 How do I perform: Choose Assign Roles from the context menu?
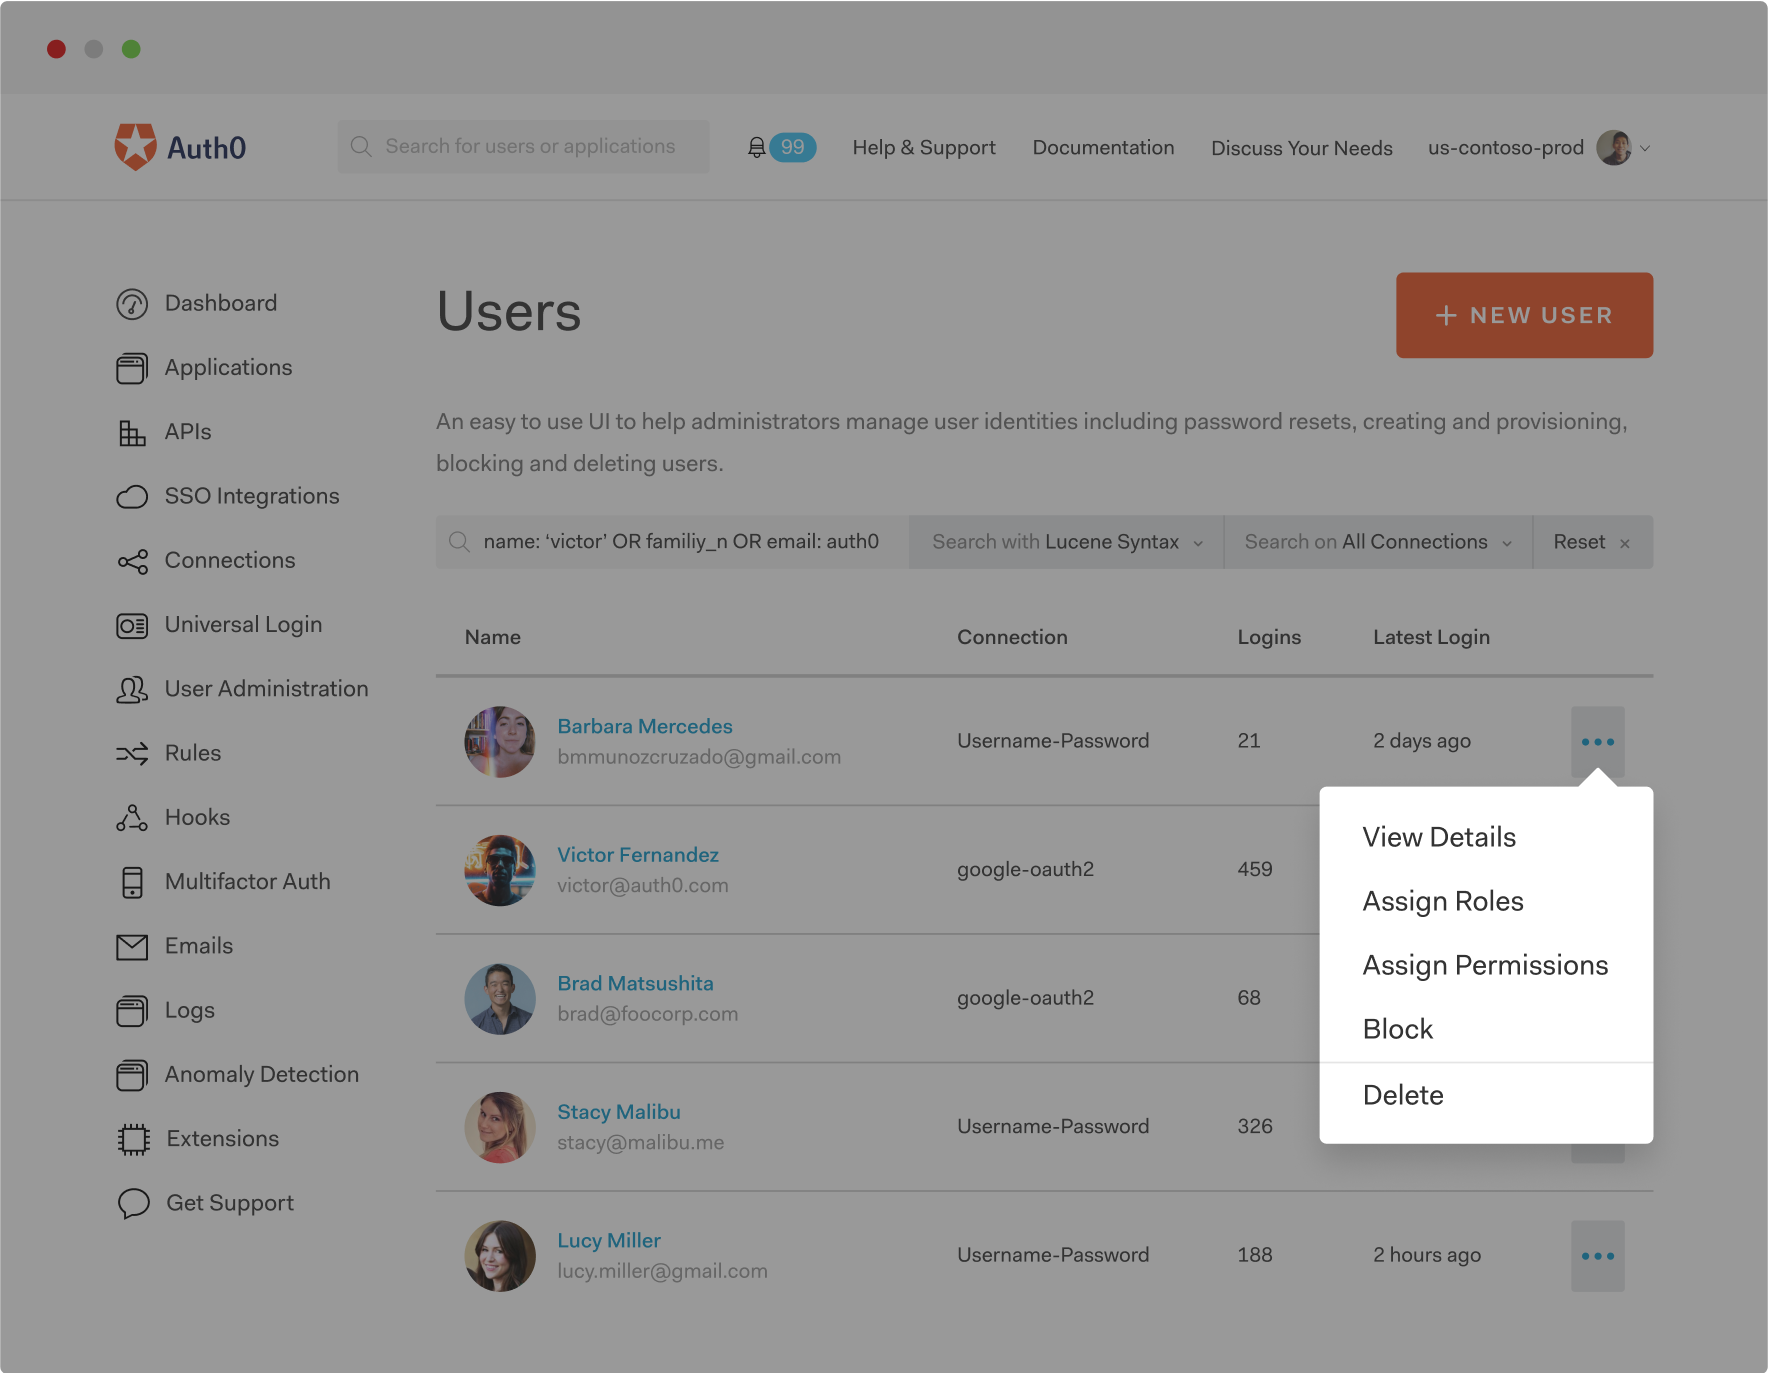[x=1442, y=900]
